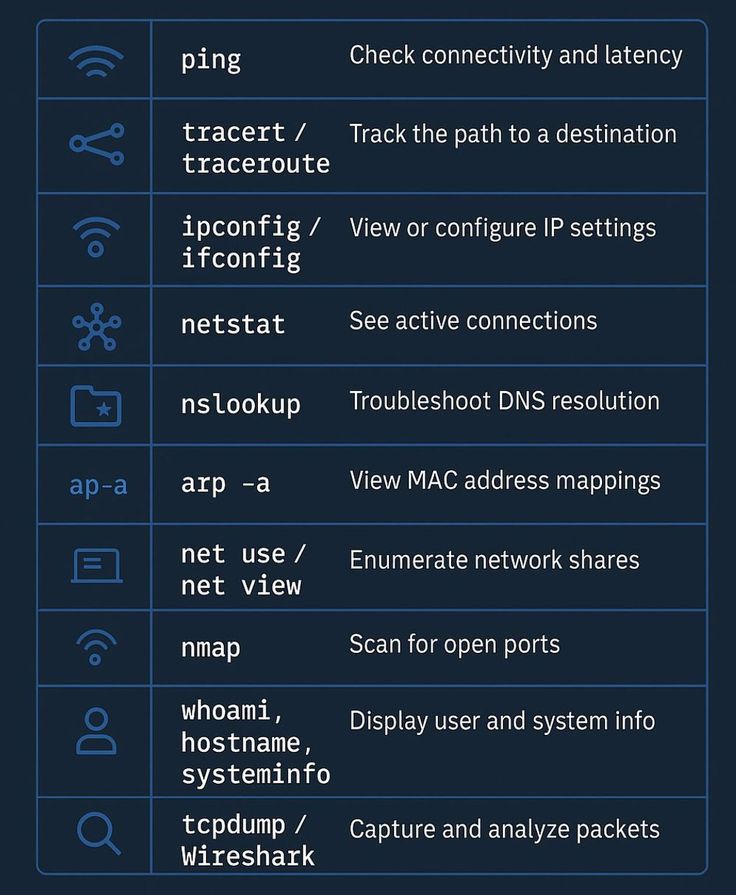Click "Capture and analyze packets" description

(x=504, y=829)
